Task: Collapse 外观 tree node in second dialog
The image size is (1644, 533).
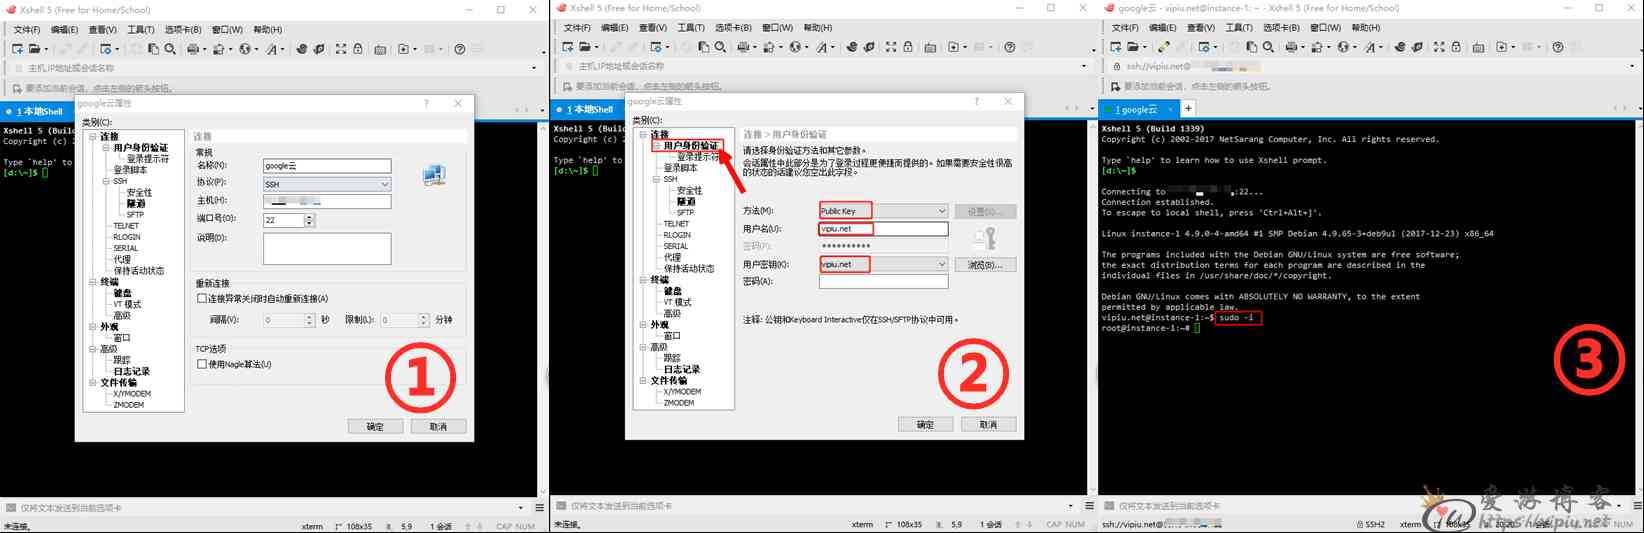Action: 643,324
